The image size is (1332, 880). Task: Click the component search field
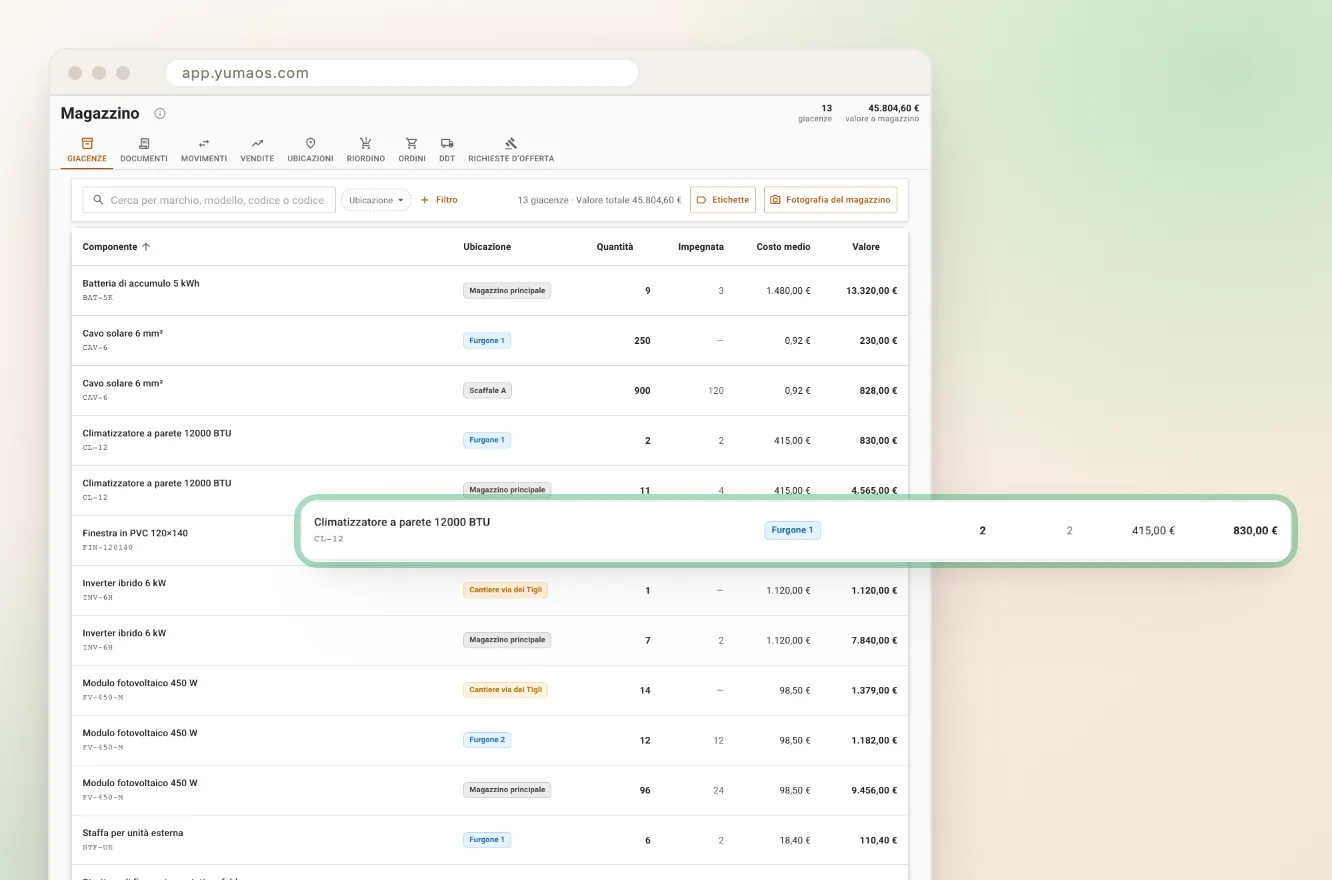(209, 200)
